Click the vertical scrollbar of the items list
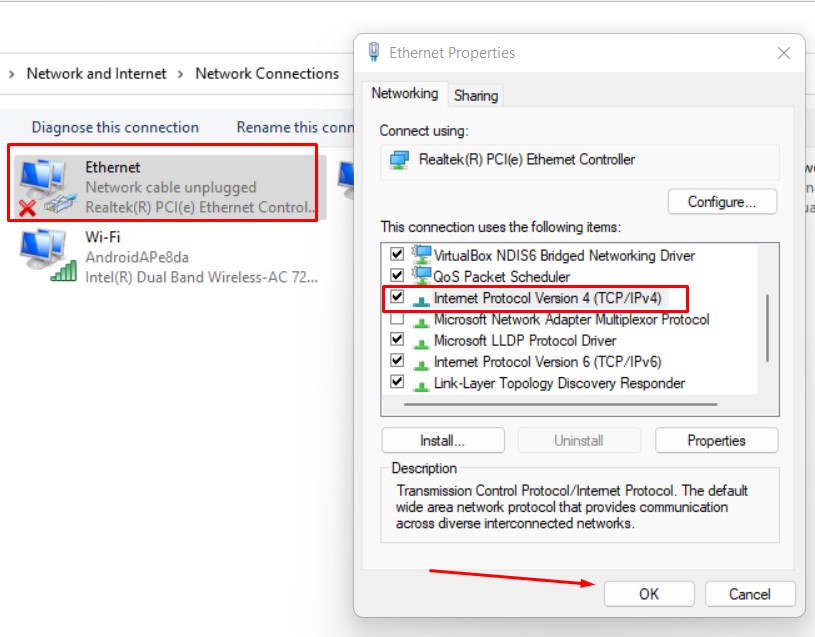This screenshot has width=815, height=637. click(x=767, y=328)
